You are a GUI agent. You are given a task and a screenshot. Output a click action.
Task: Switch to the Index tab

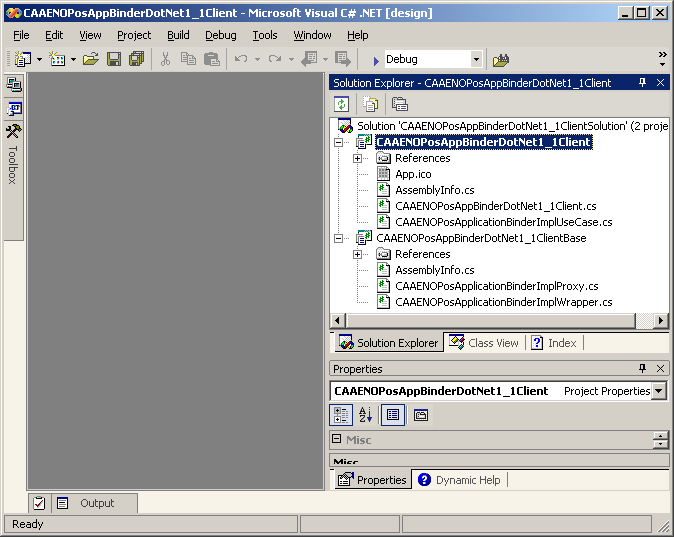(555, 343)
